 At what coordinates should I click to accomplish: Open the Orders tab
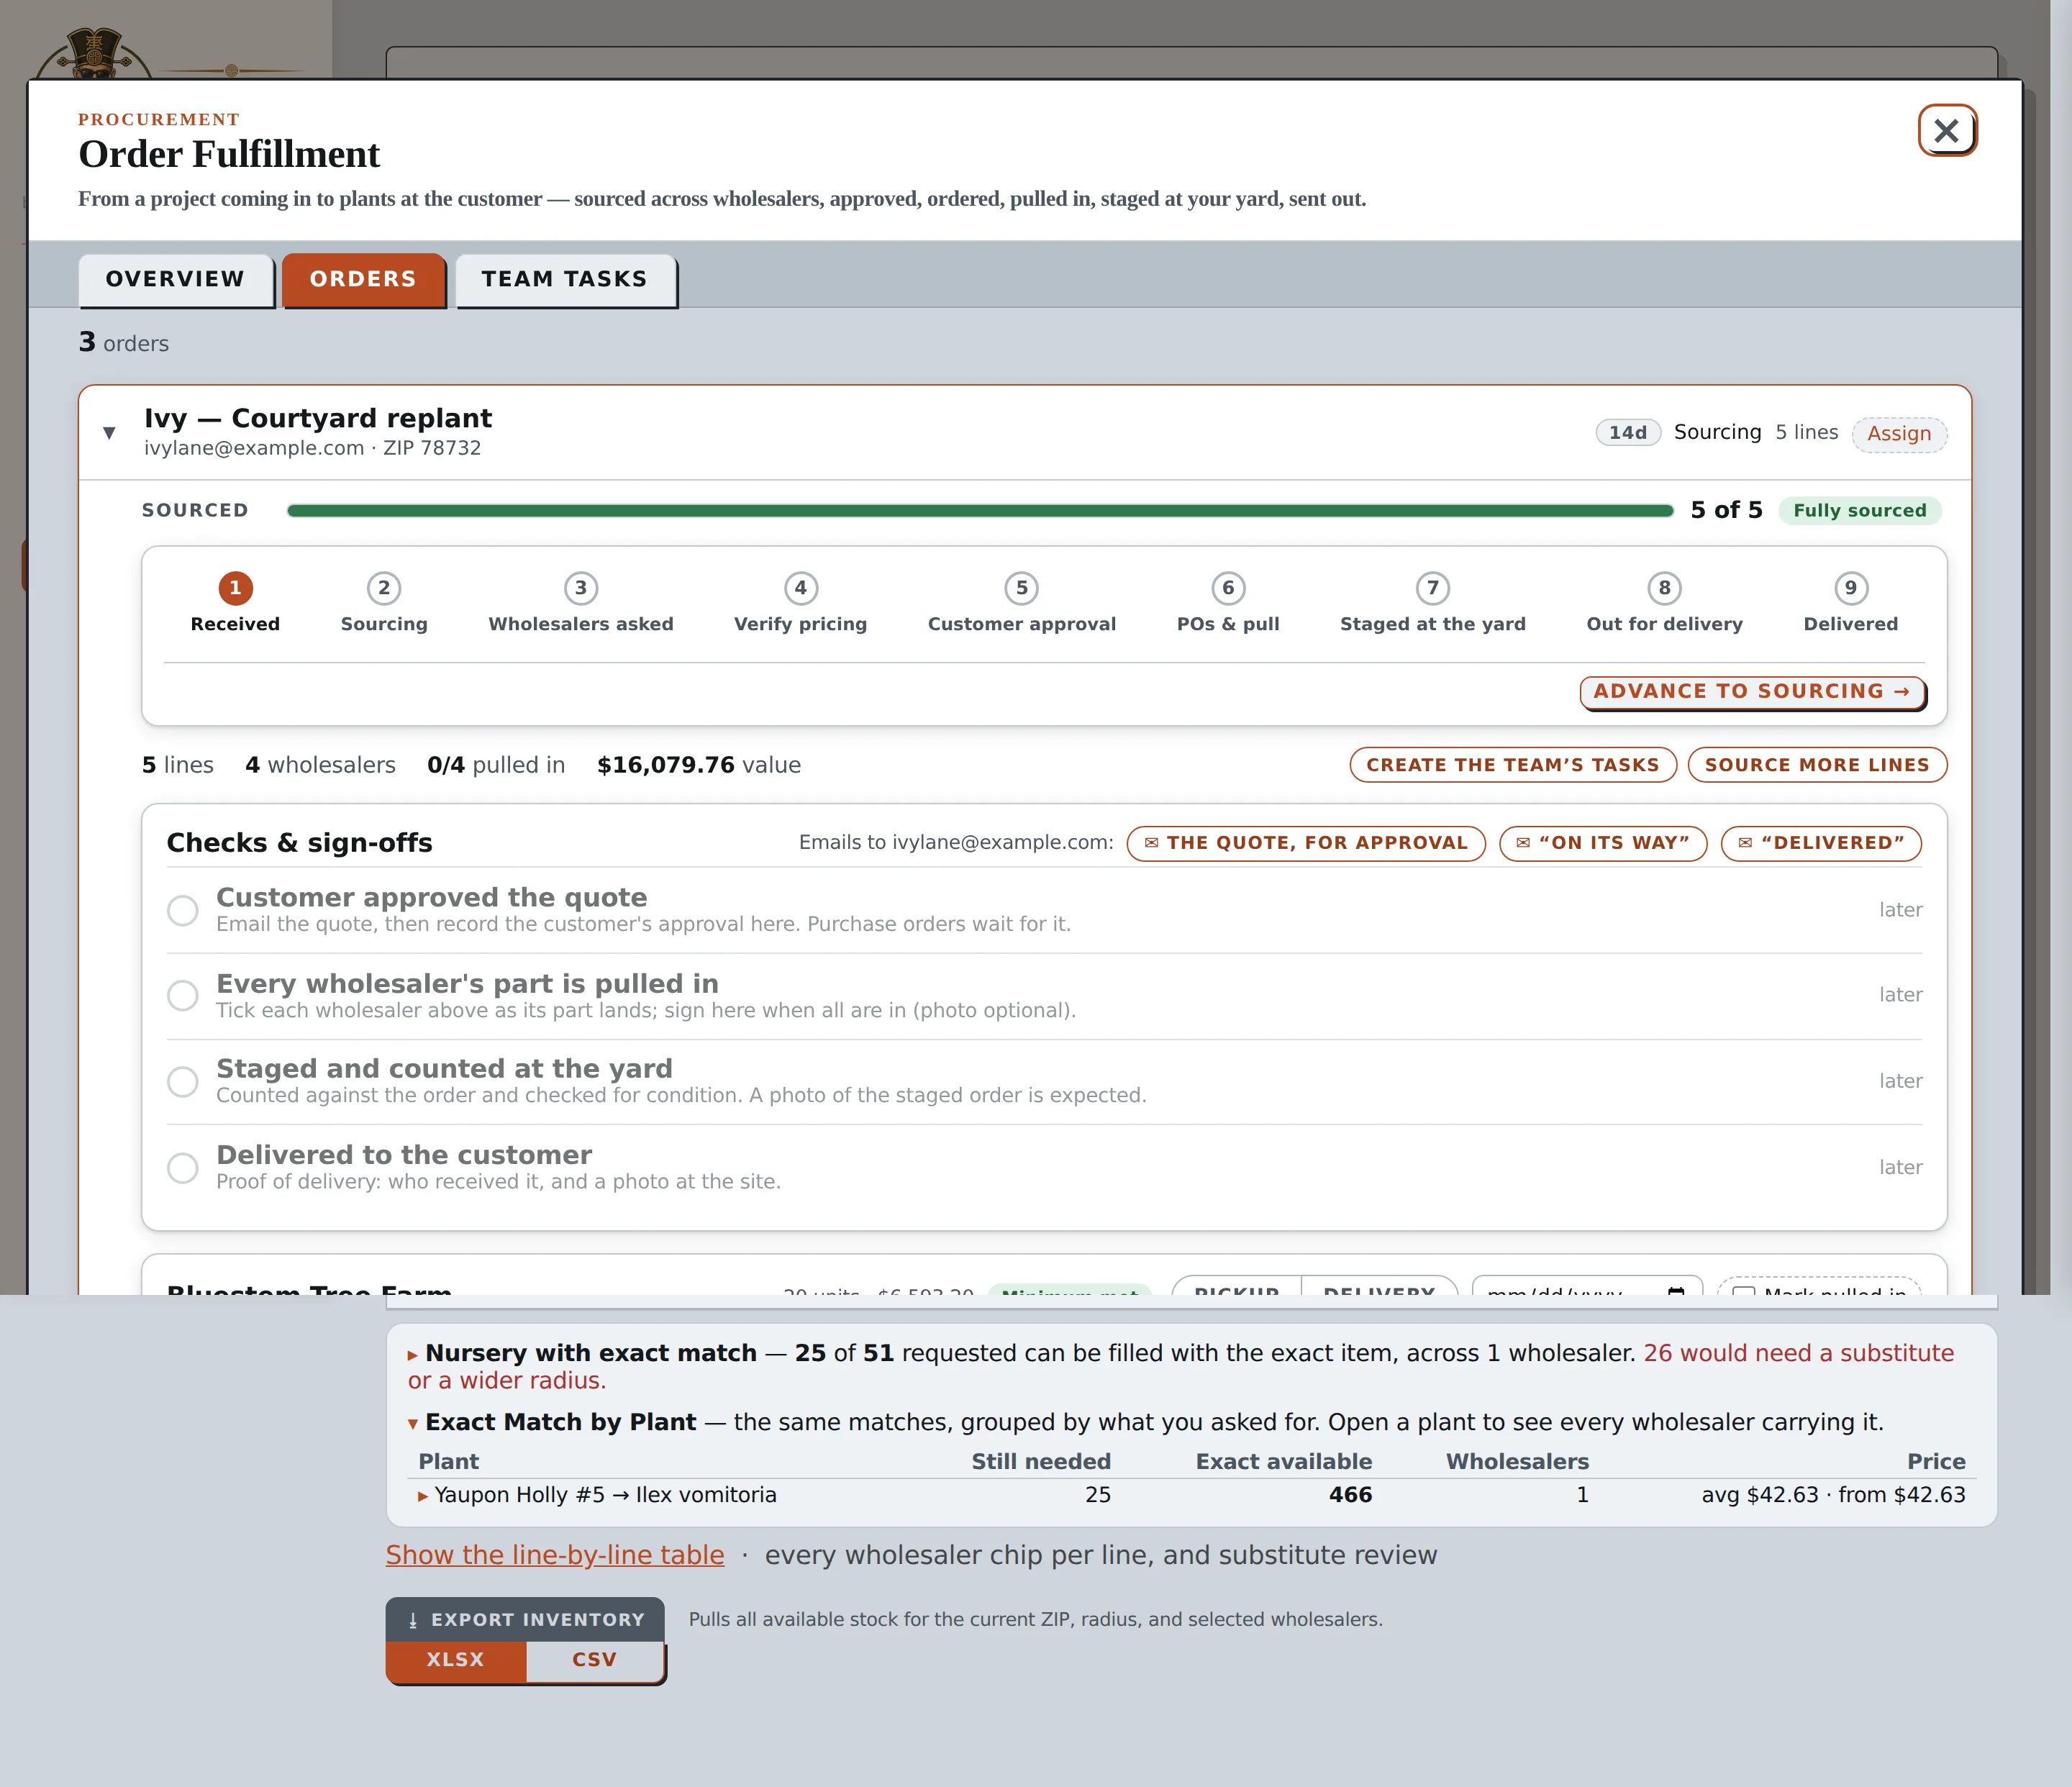tap(363, 279)
